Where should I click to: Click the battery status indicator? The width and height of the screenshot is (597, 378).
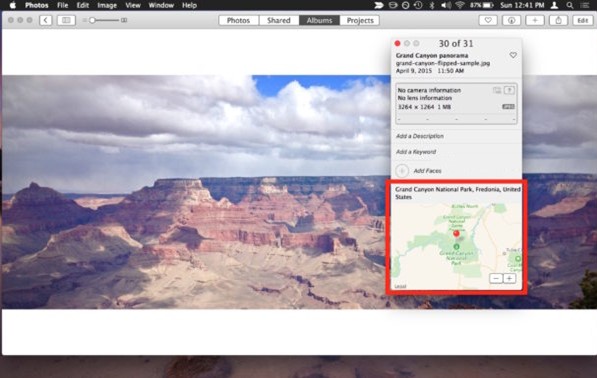482,5
